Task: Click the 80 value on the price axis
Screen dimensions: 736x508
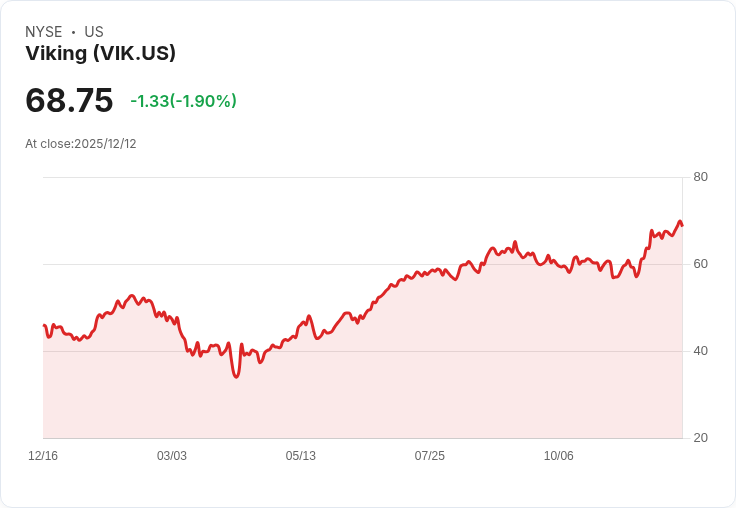Action: tap(700, 177)
